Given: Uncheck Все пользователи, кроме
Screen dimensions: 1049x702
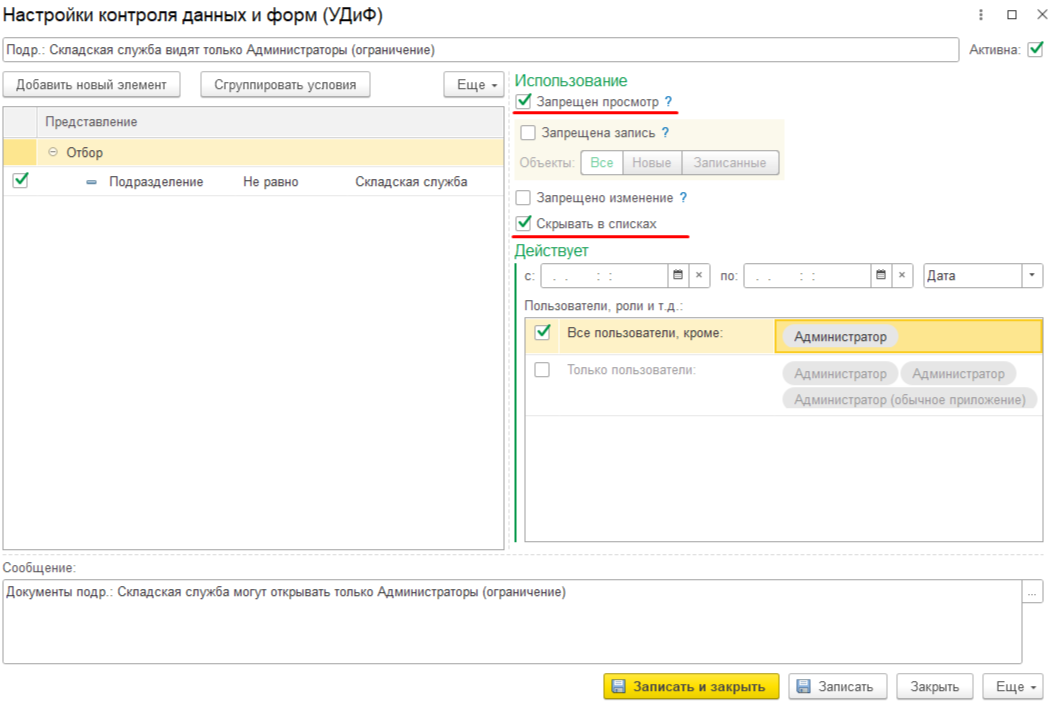Looking at the screenshot, I should tap(543, 332).
